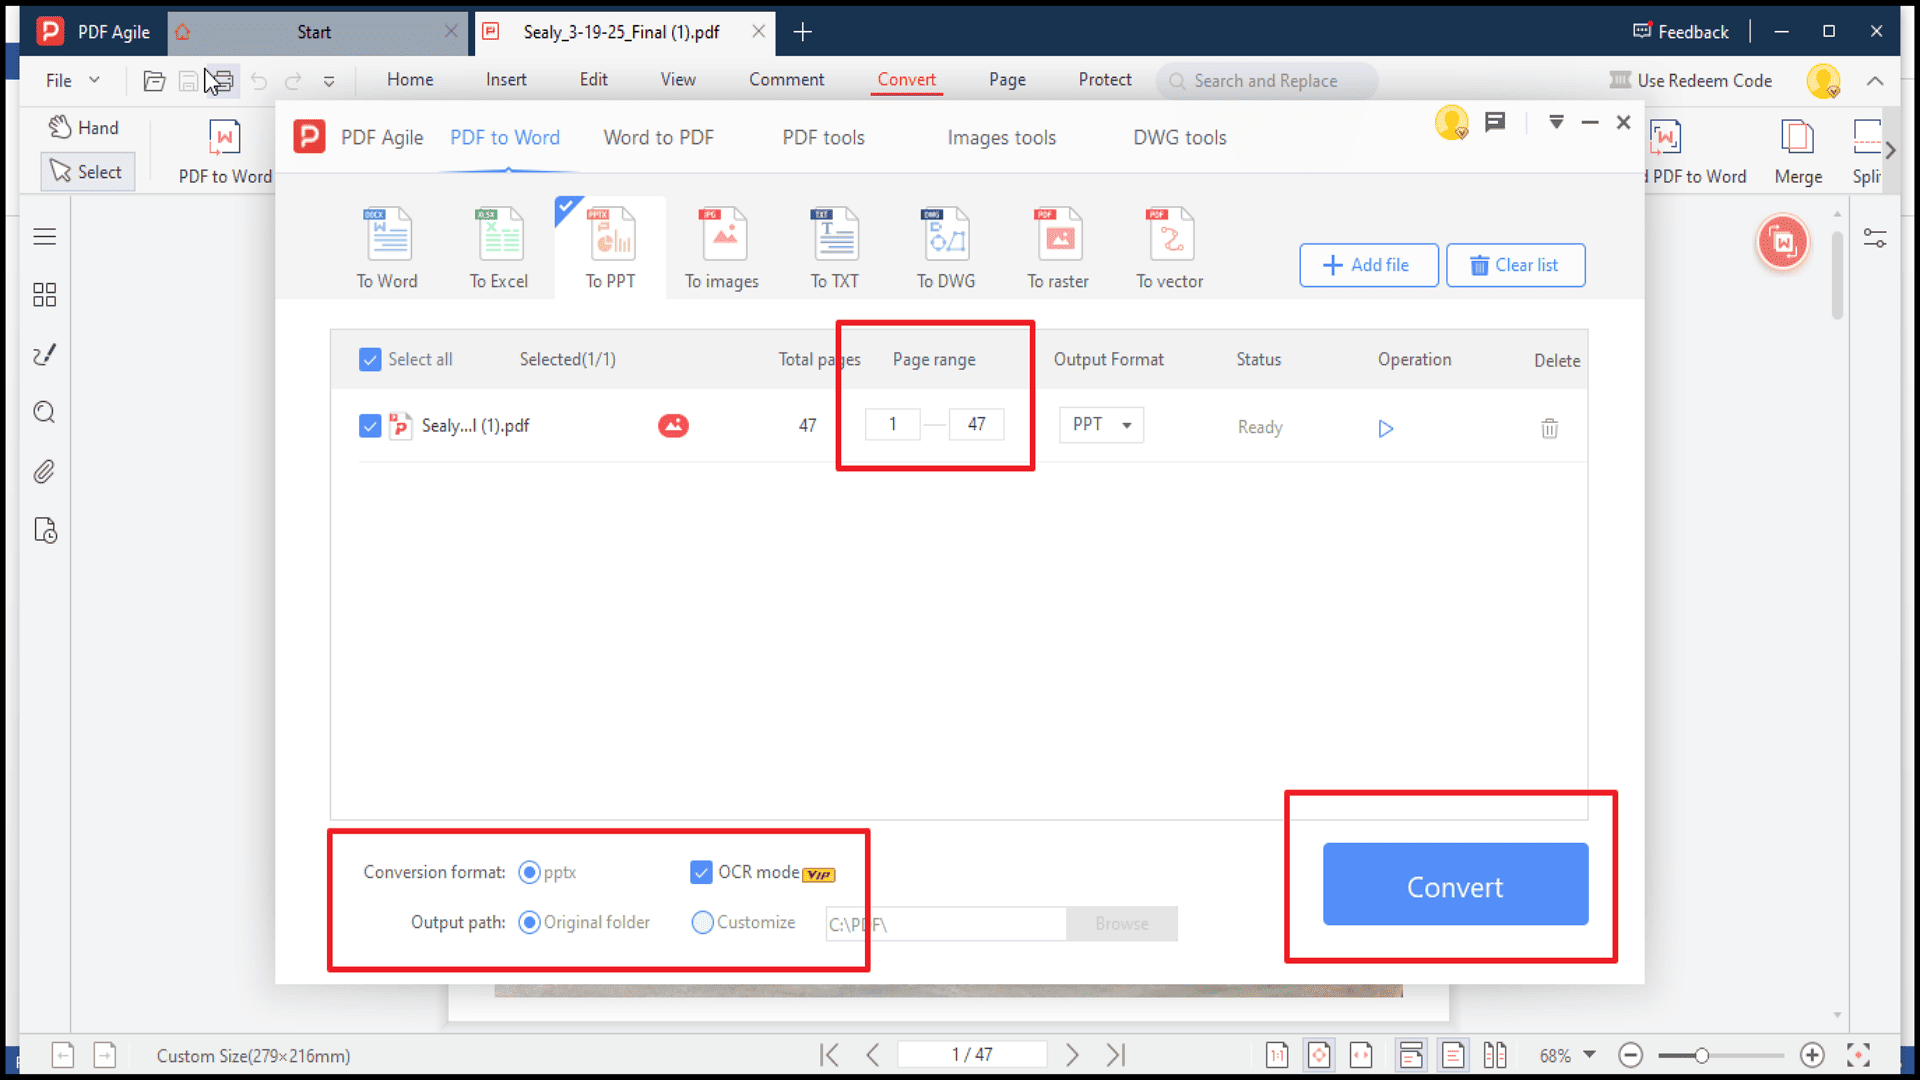Open the document security sidebar icon
The width and height of the screenshot is (1920, 1080).
click(x=45, y=530)
